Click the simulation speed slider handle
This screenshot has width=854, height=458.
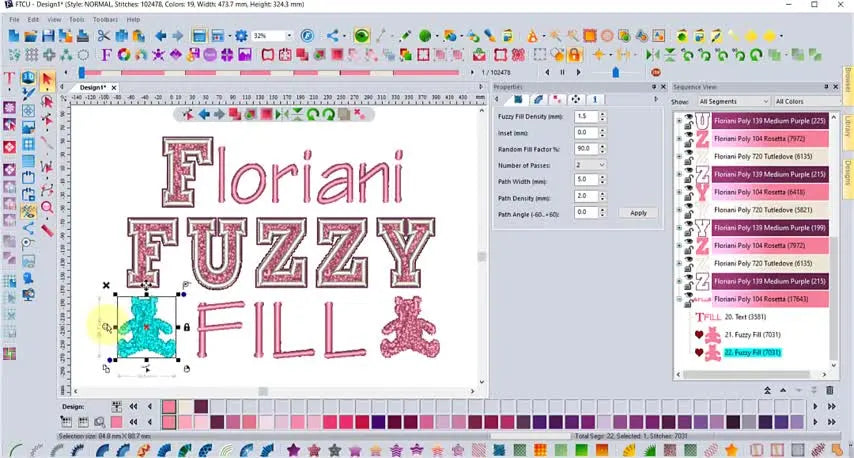(x=615, y=72)
